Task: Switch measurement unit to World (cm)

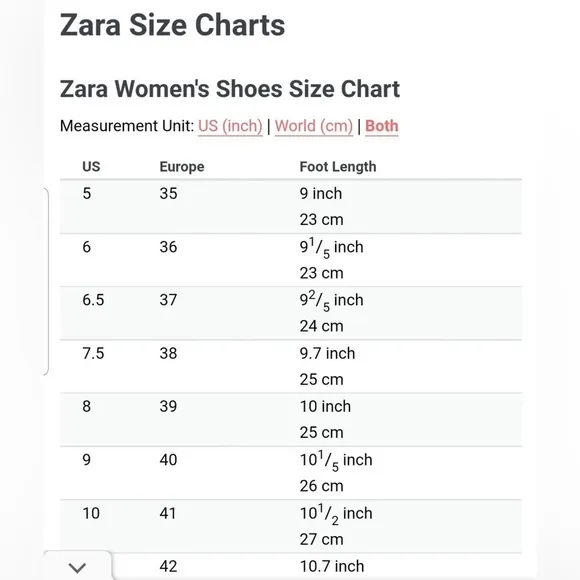Action: tap(314, 126)
